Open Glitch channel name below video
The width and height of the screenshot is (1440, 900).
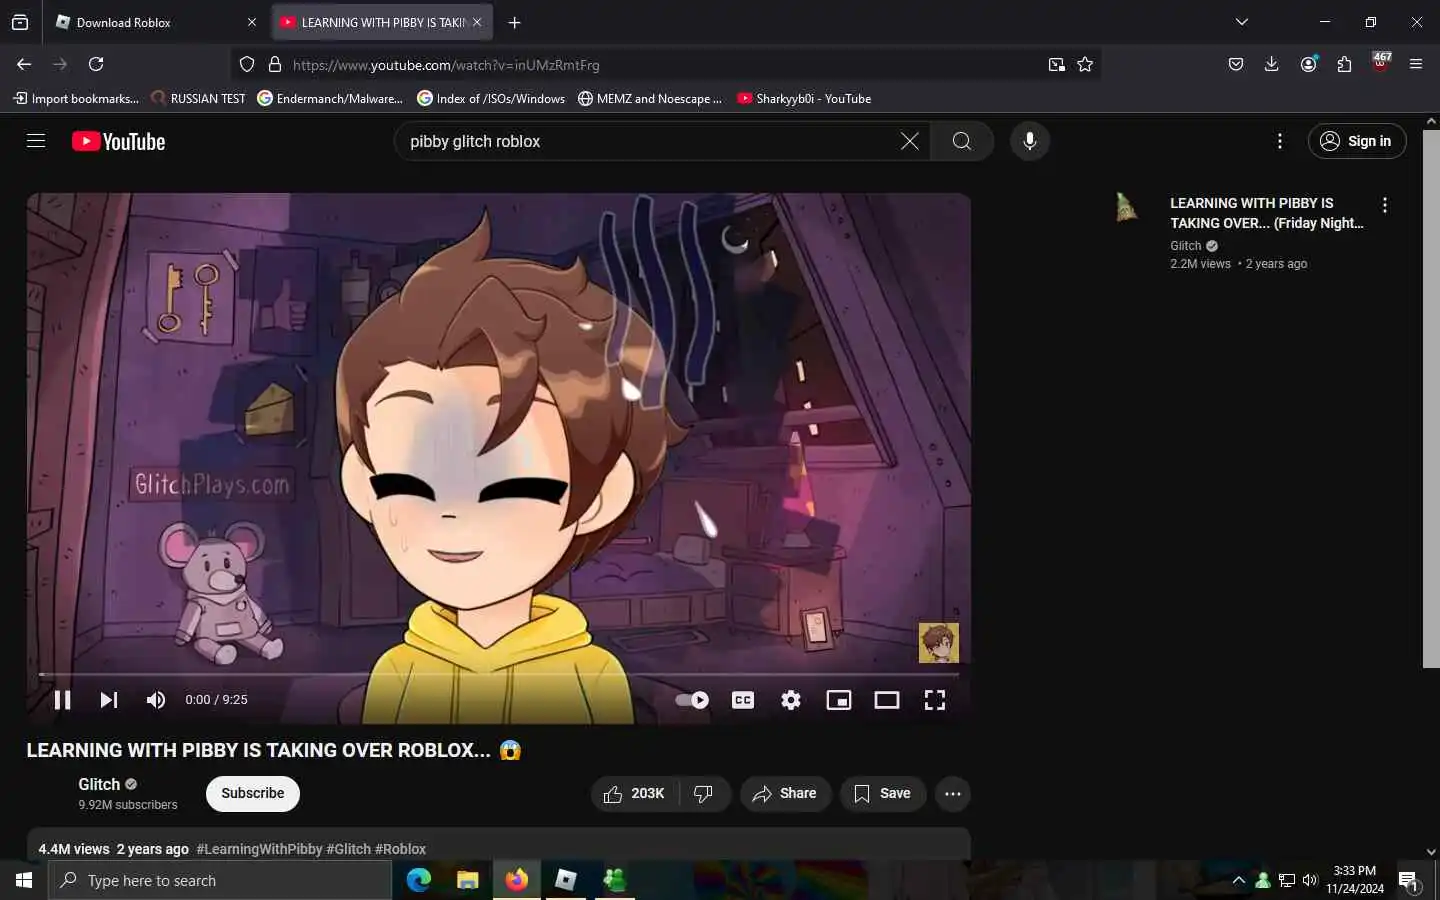(99, 784)
